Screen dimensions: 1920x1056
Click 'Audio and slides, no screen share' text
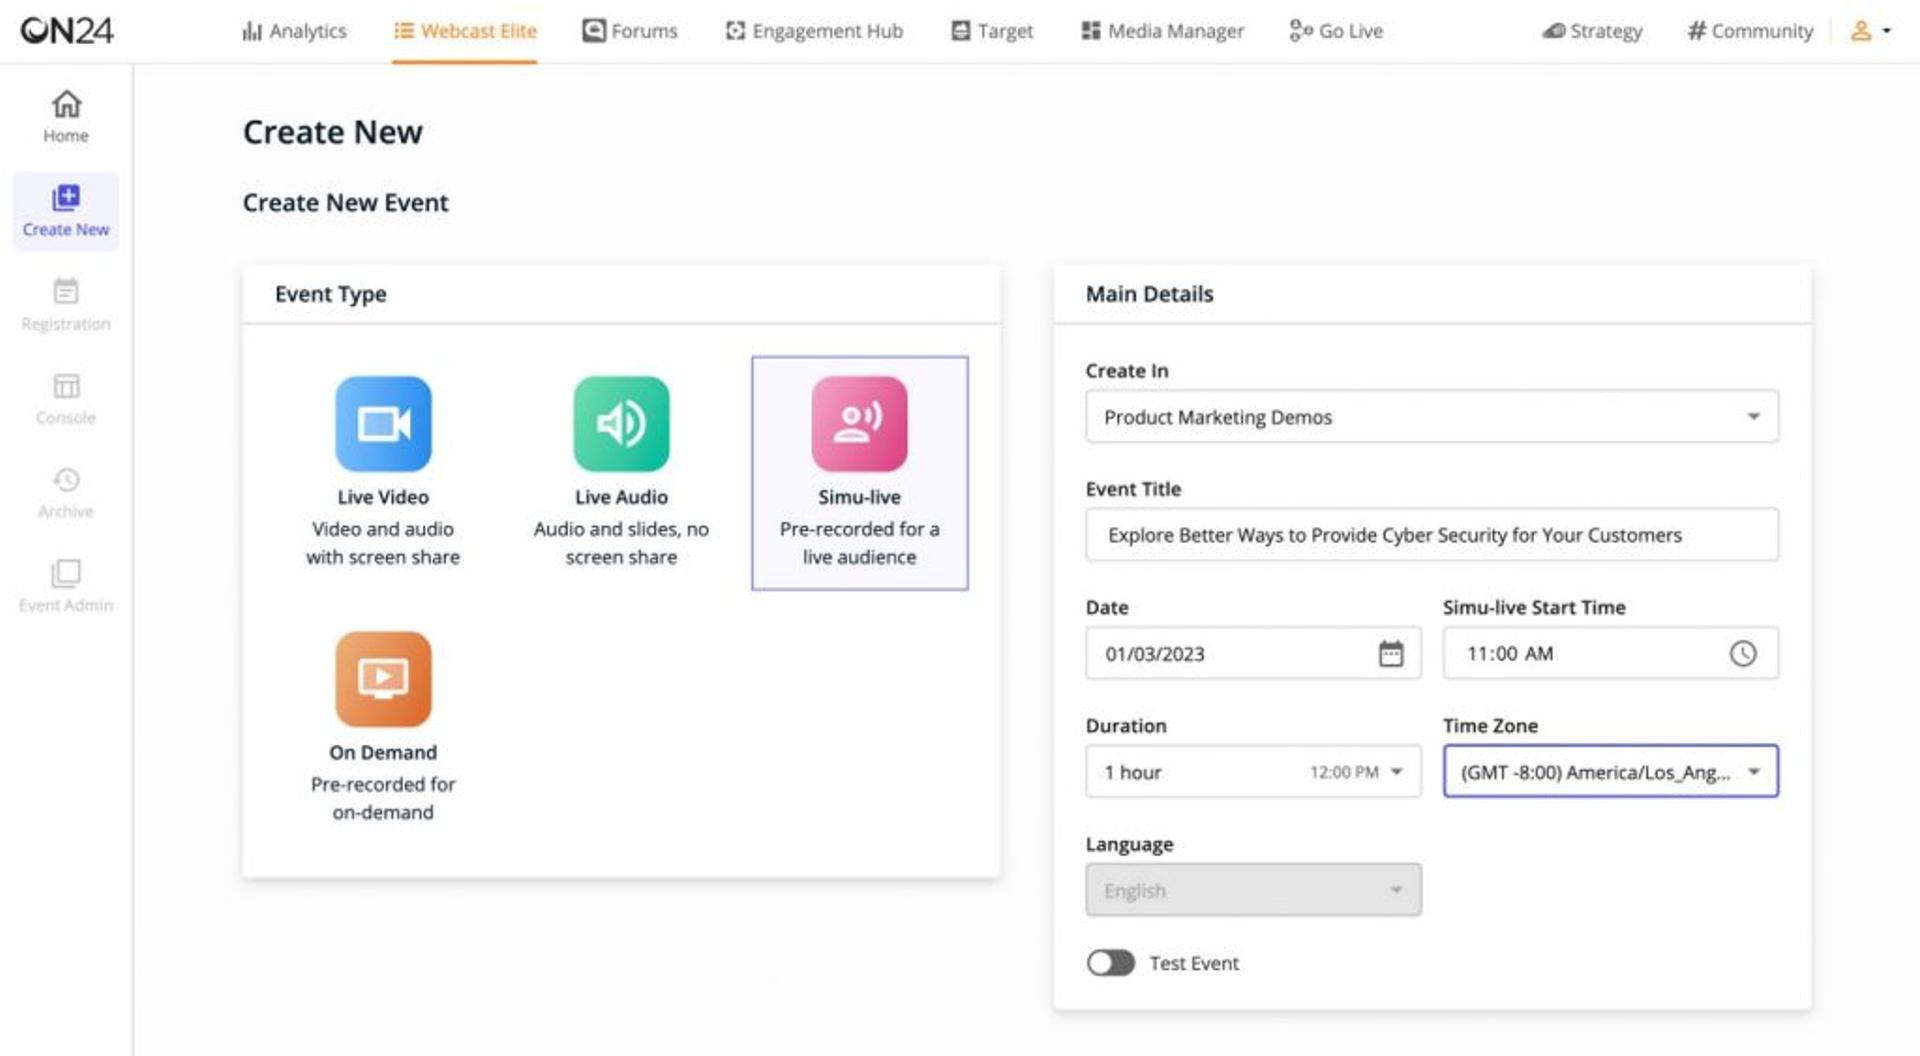[x=621, y=543]
